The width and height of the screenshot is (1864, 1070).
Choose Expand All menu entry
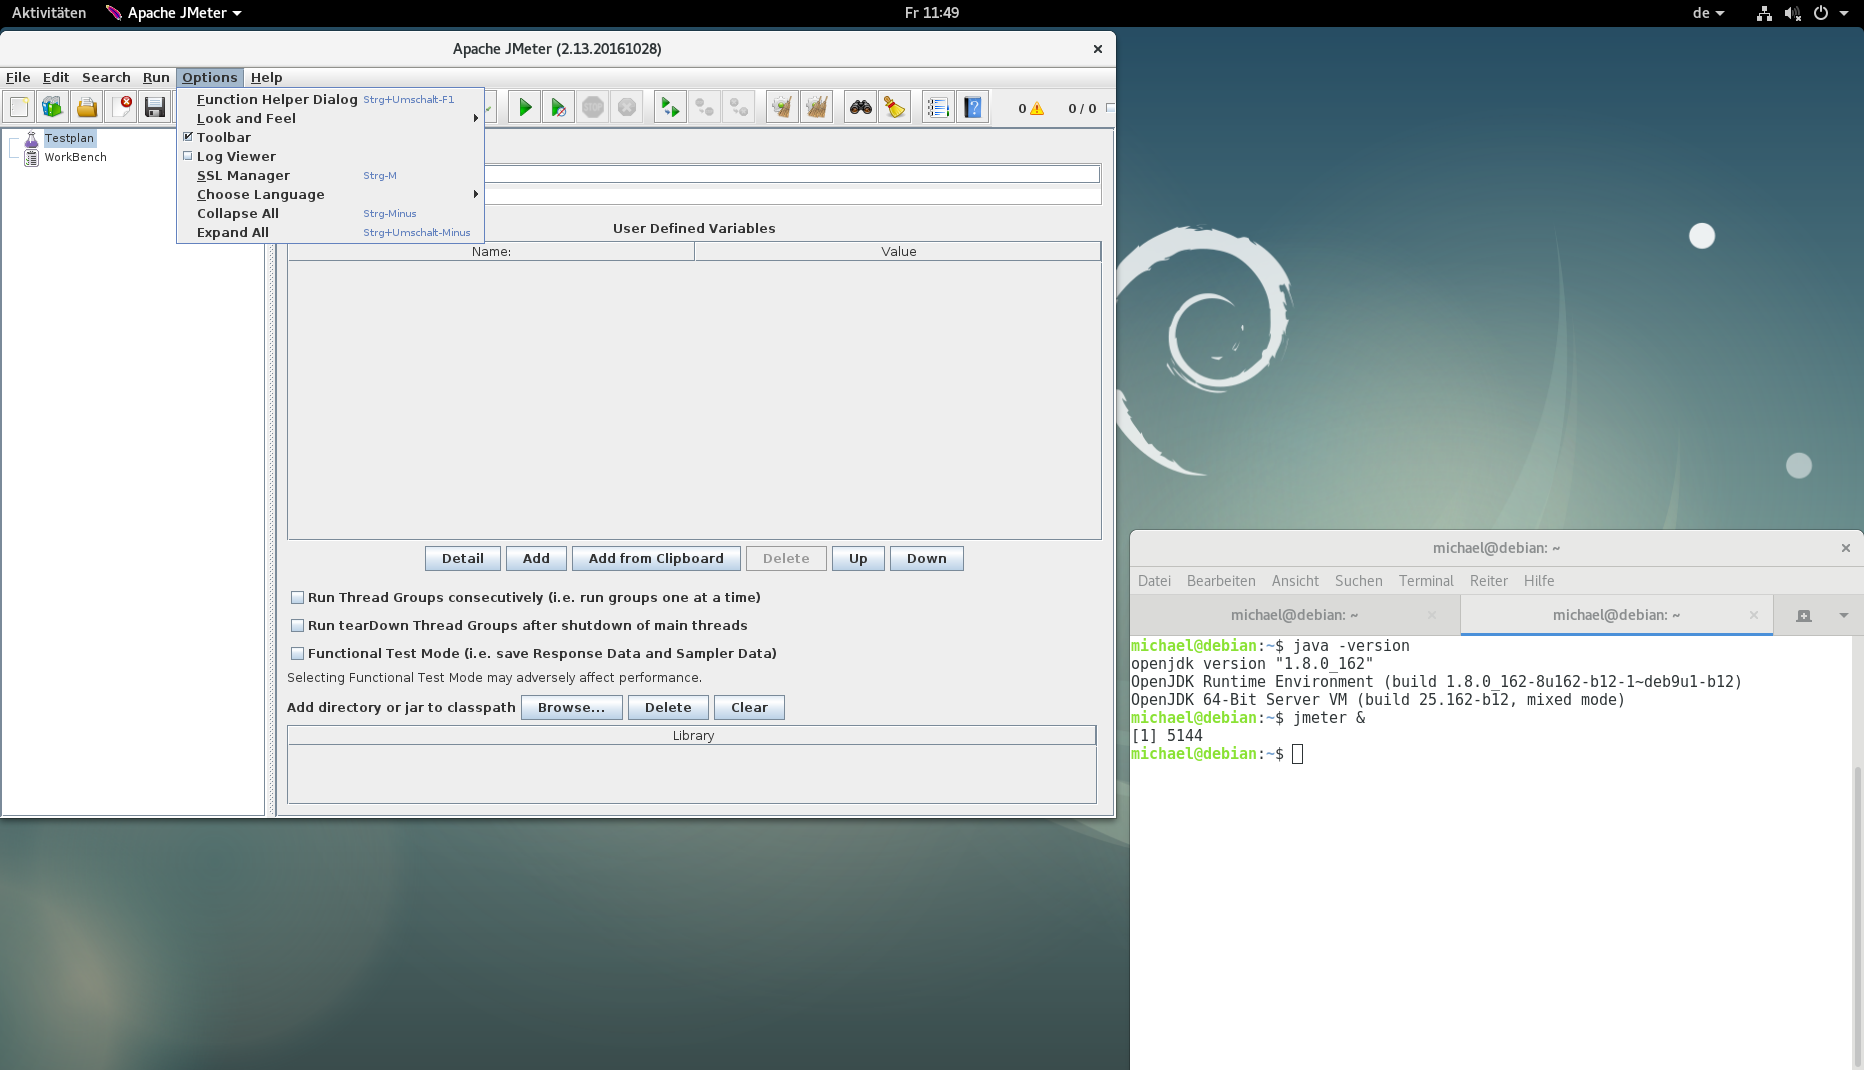tap(330, 232)
